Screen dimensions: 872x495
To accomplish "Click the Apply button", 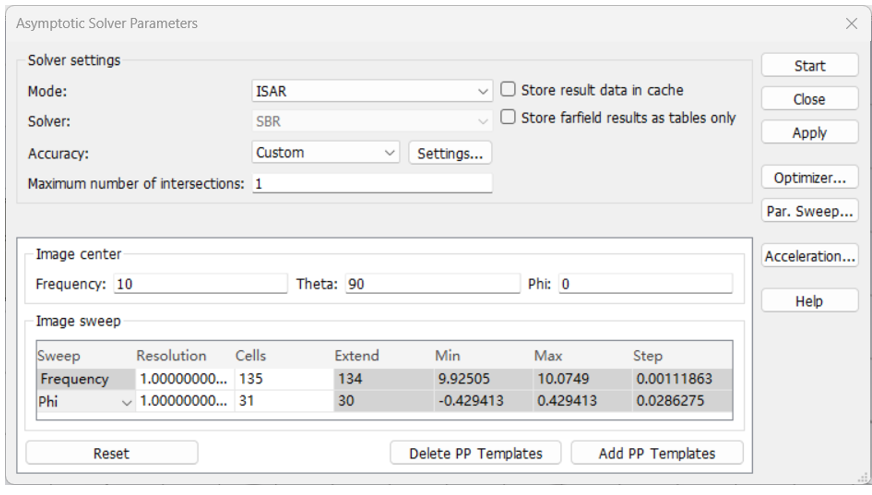I will click(x=809, y=133).
